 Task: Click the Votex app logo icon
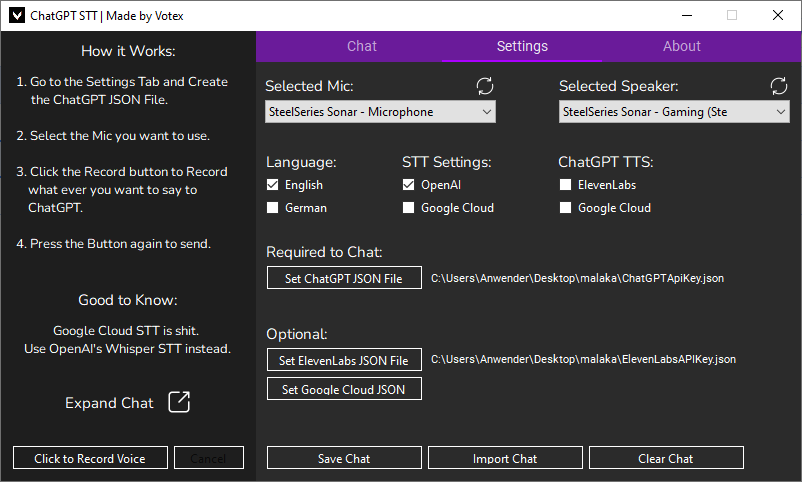[x=15, y=16]
